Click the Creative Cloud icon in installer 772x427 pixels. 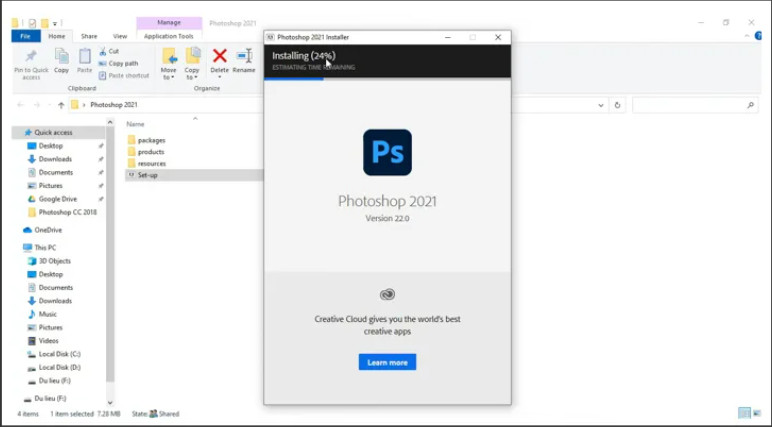(387, 294)
